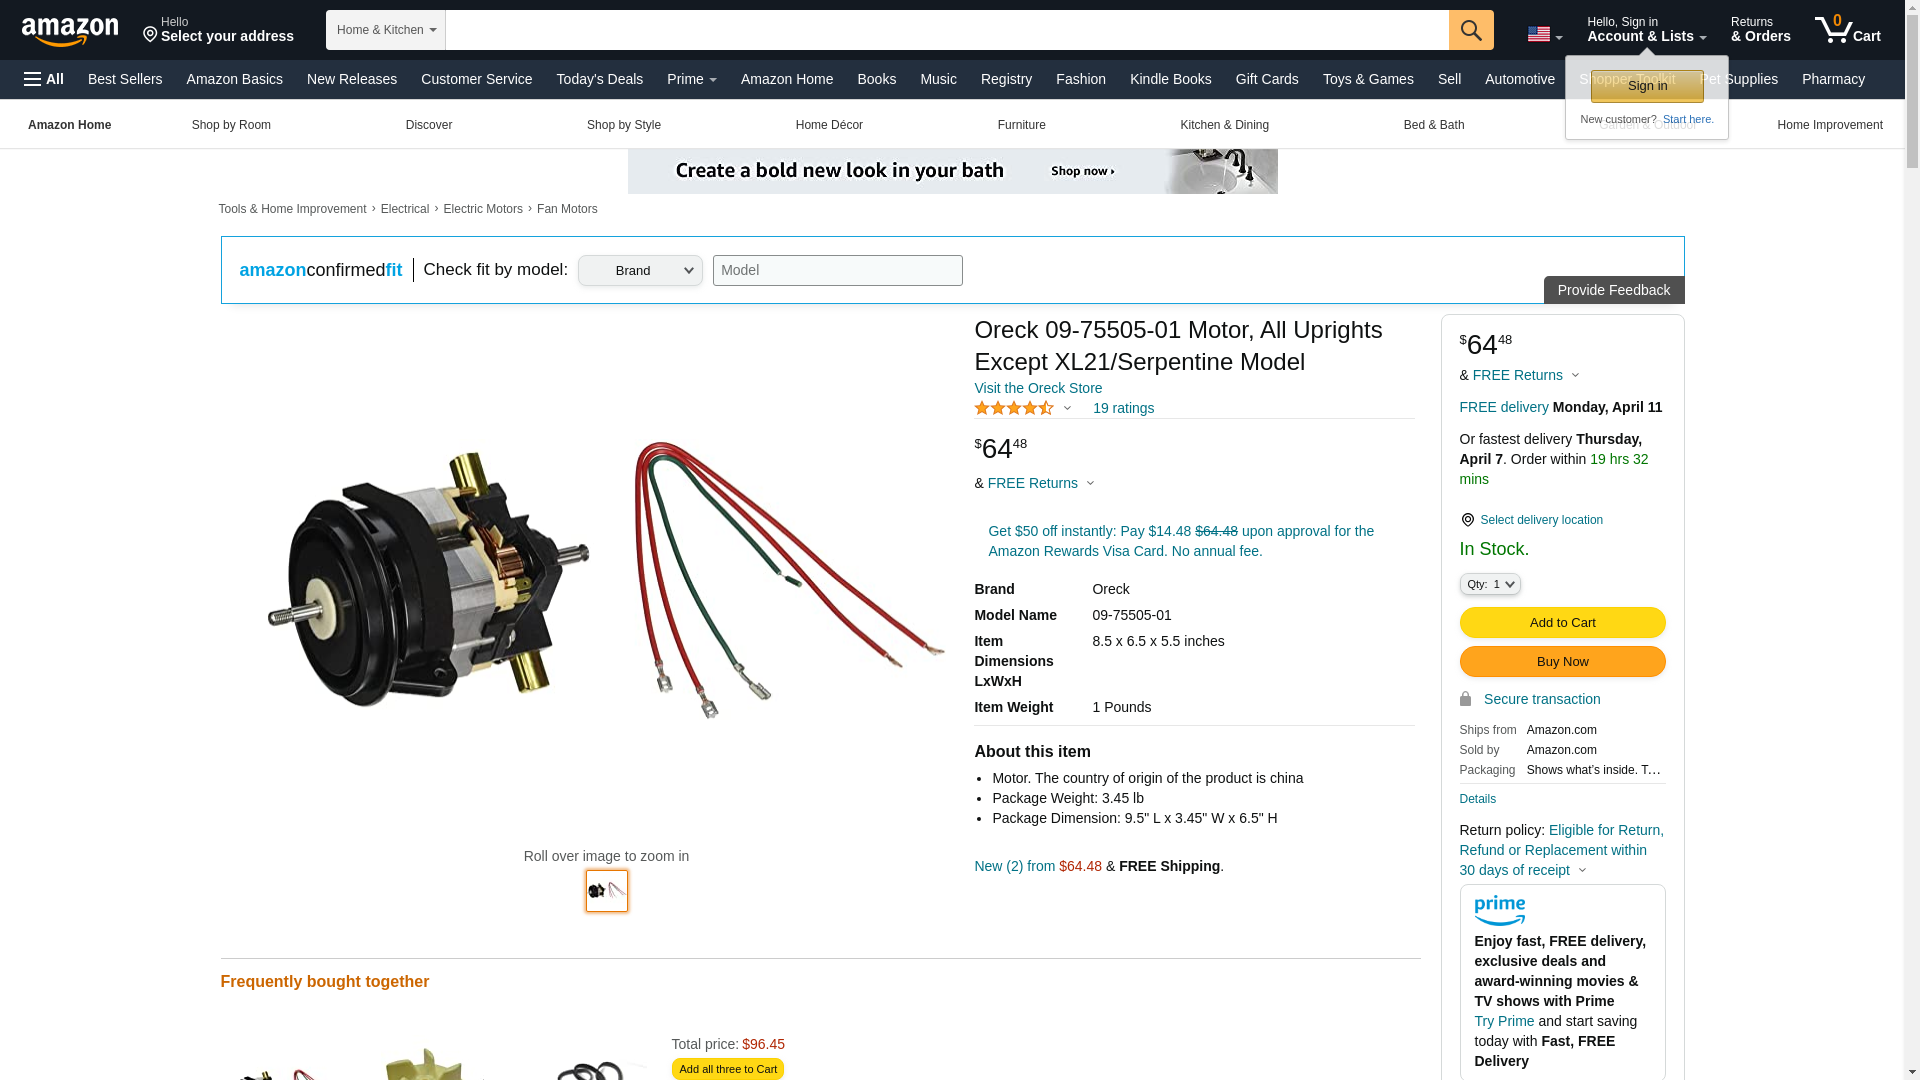Screen dimensions: 1920x1080
Task: Click the search magnifier button
Action: coord(1471,30)
